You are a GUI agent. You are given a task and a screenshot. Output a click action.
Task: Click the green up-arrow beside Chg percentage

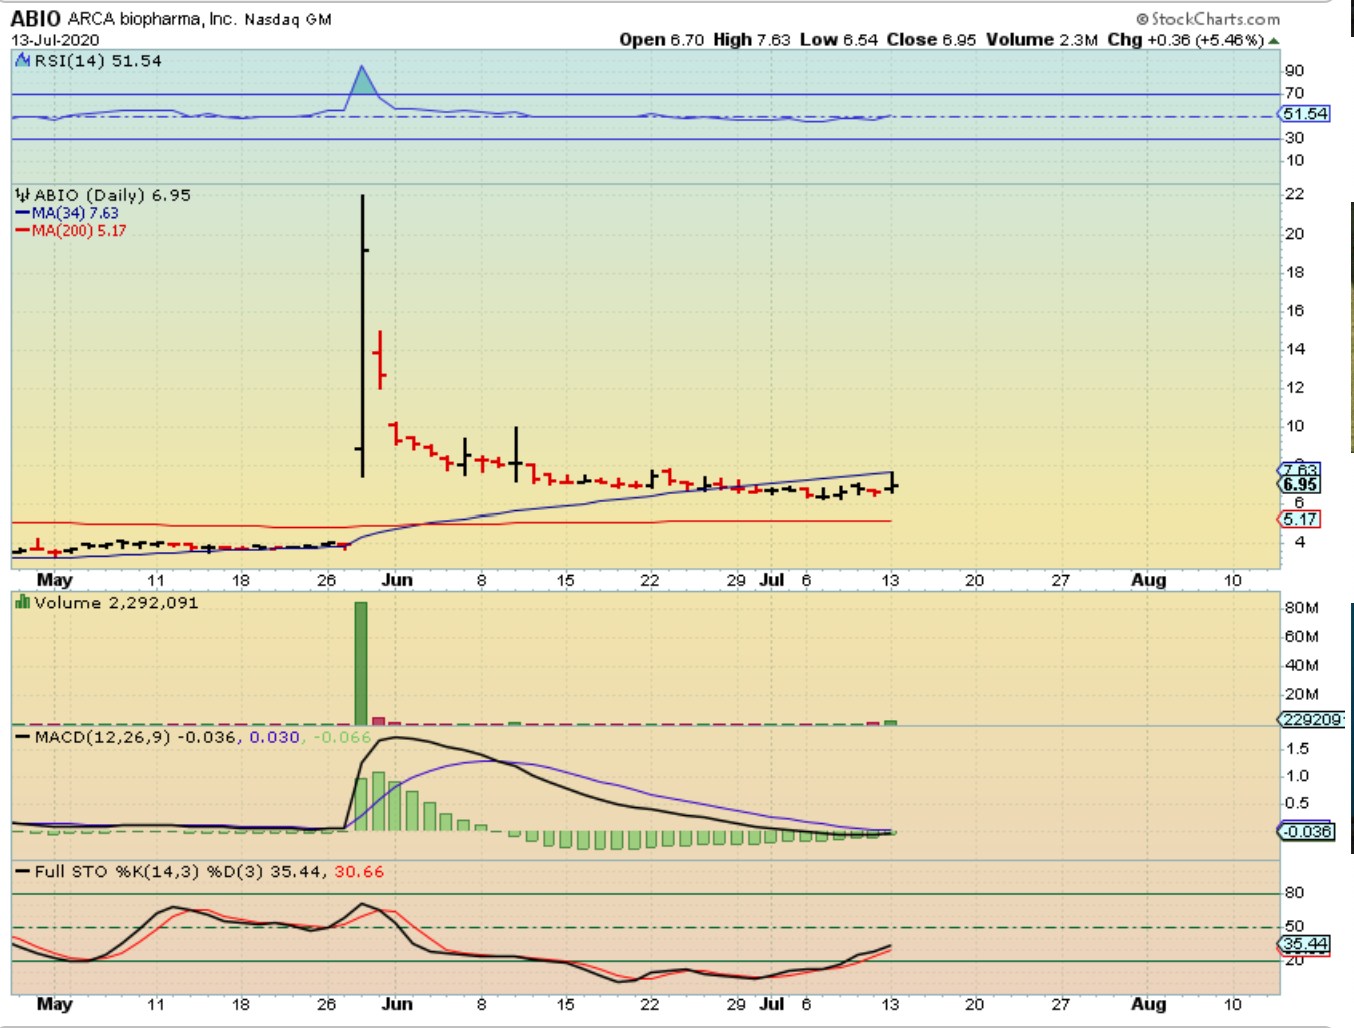point(1273,41)
